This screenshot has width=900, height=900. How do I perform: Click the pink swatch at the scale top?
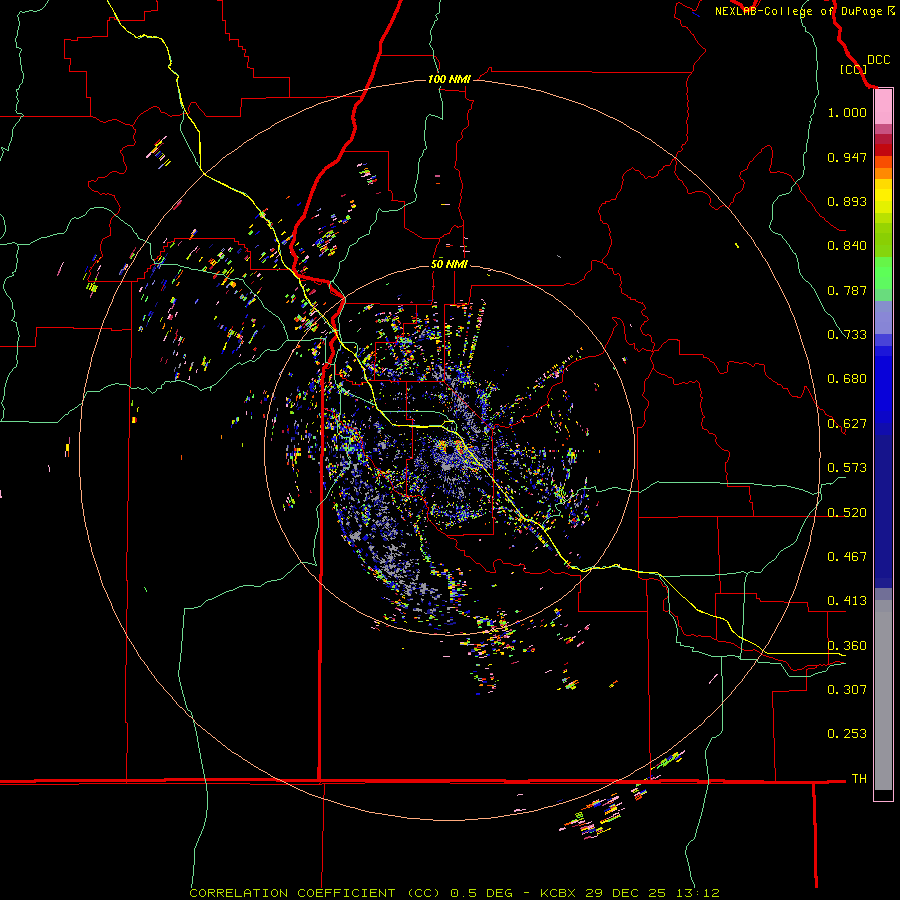pyautogui.click(x=883, y=107)
